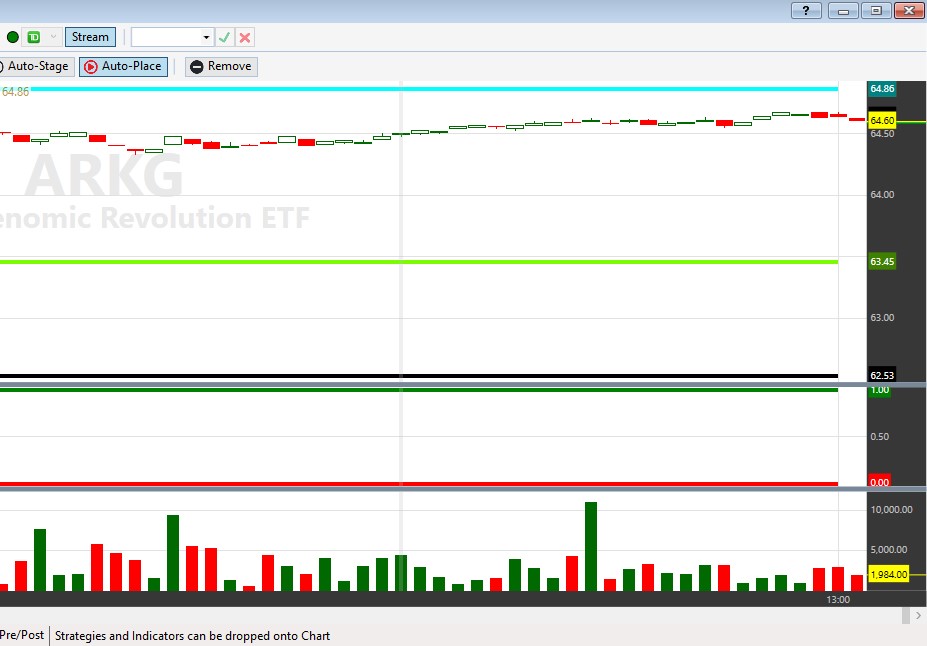Click the 10,000.00 volume axis label
The image size is (927, 646).
tap(891, 509)
